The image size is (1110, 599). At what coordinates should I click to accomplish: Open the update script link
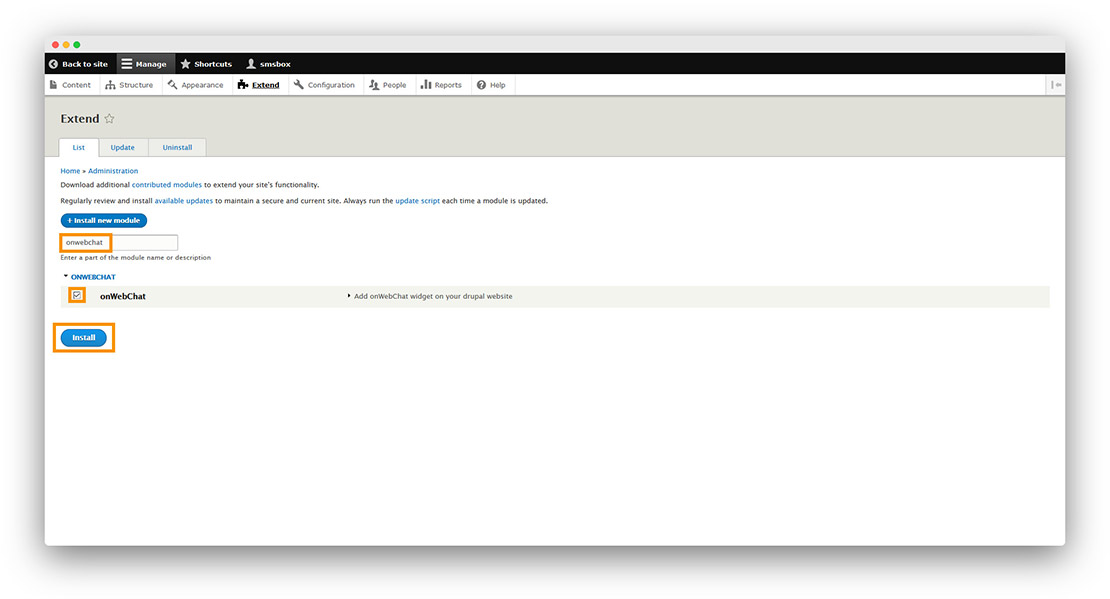[417, 201]
